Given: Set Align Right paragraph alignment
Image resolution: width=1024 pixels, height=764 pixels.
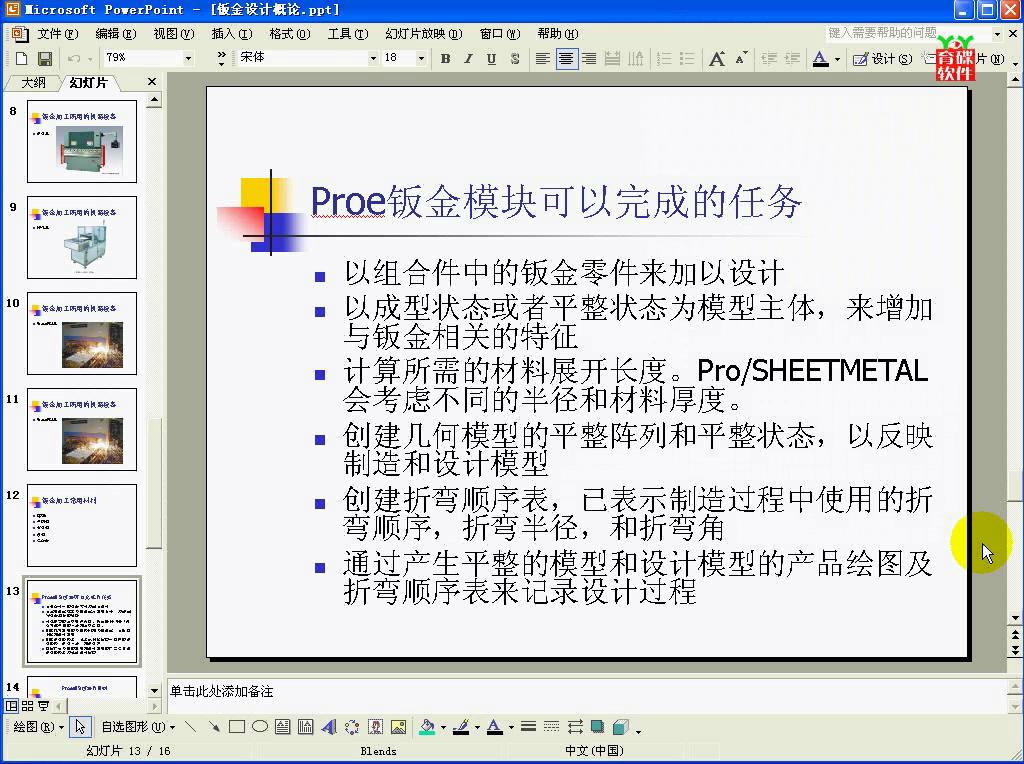Looking at the screenshot, I should [x=588, y=59].
